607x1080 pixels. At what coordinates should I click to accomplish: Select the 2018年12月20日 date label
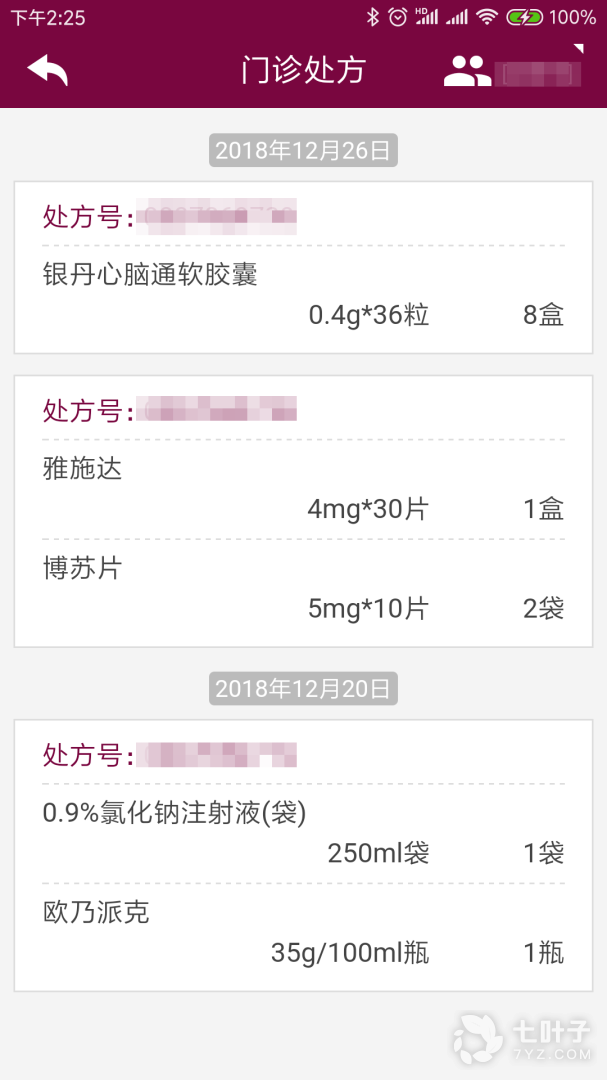(303, 688)
